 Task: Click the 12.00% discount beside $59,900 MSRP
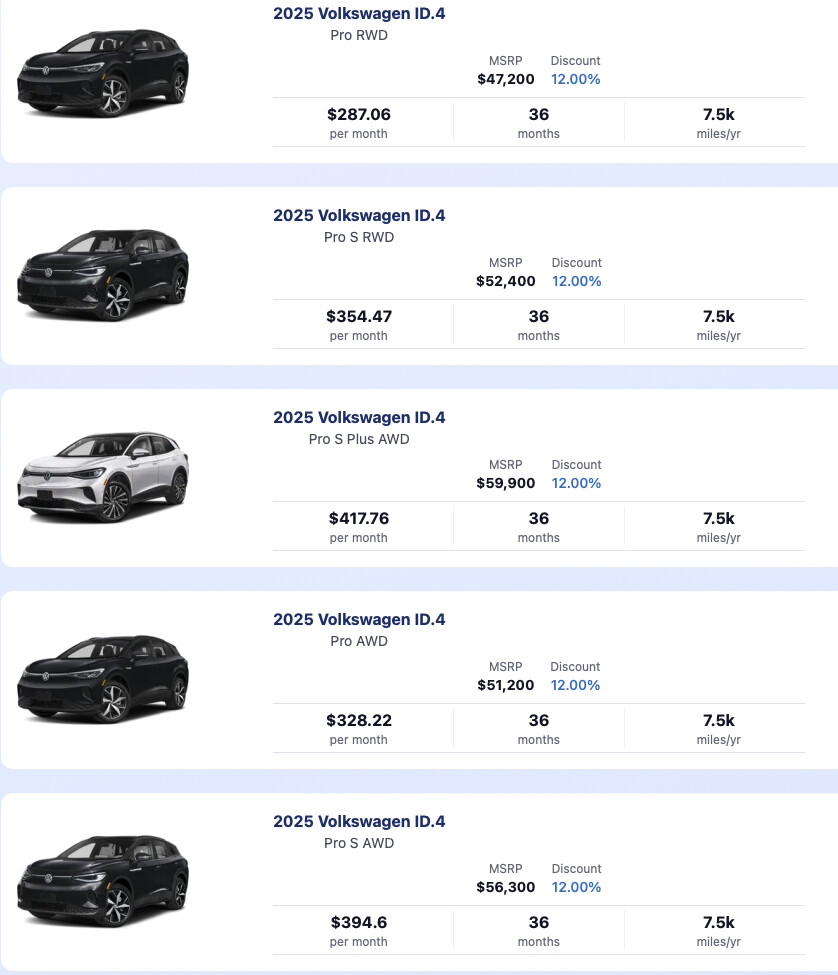pyautogui.click(x=576, y=483)
